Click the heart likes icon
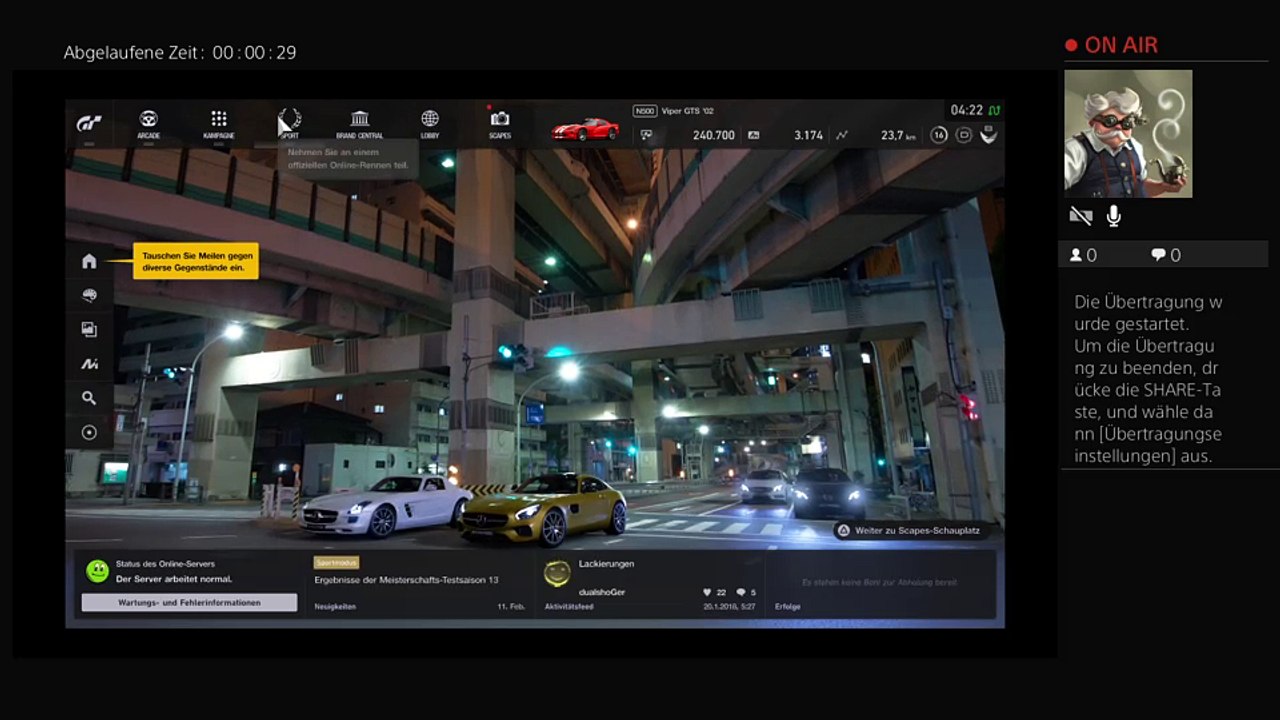The image size is (1280, 720). (x=707, y=592)
